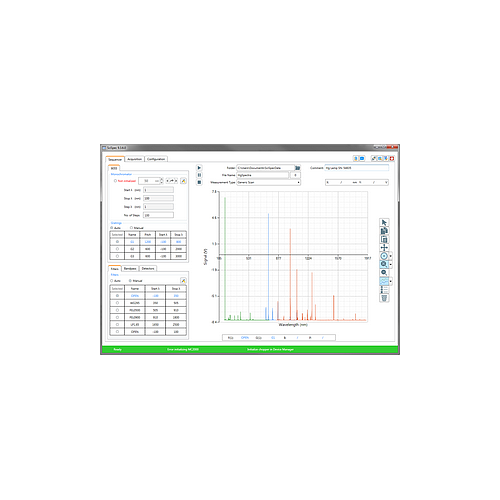Click the Pitch column header in gratings table
This screenshot has height=500, width=500.
pos(148,235)
